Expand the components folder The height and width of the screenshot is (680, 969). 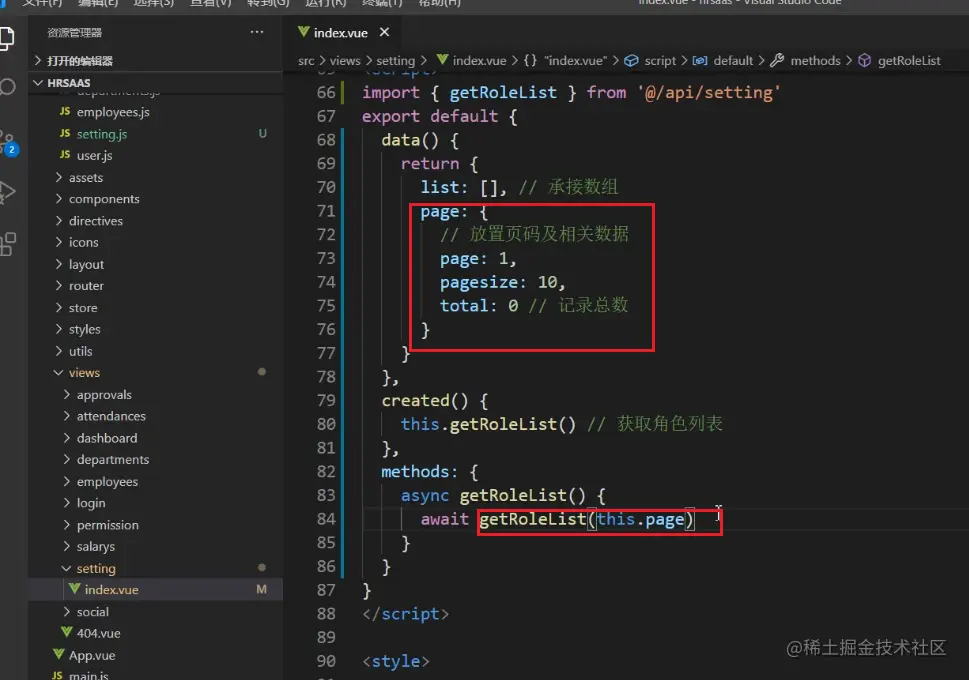pyautogui.click(x=104, y=199)
